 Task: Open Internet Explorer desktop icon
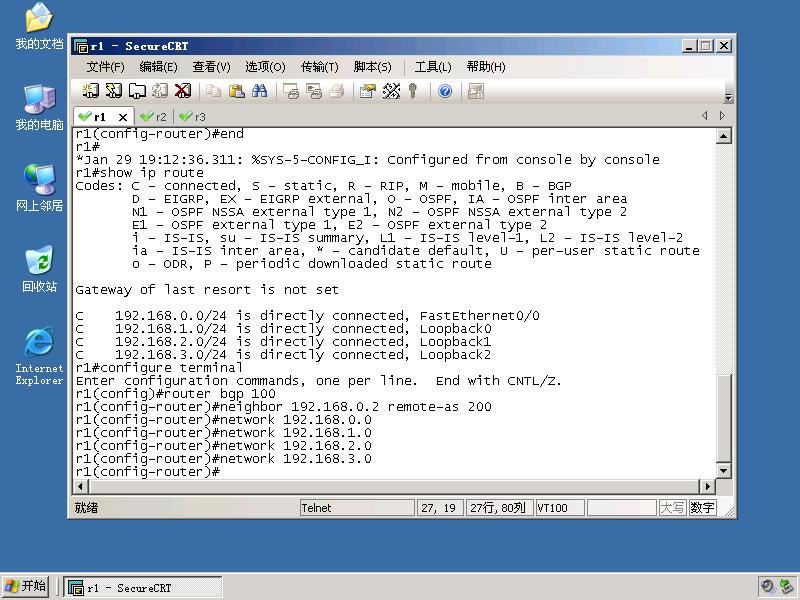39,356
